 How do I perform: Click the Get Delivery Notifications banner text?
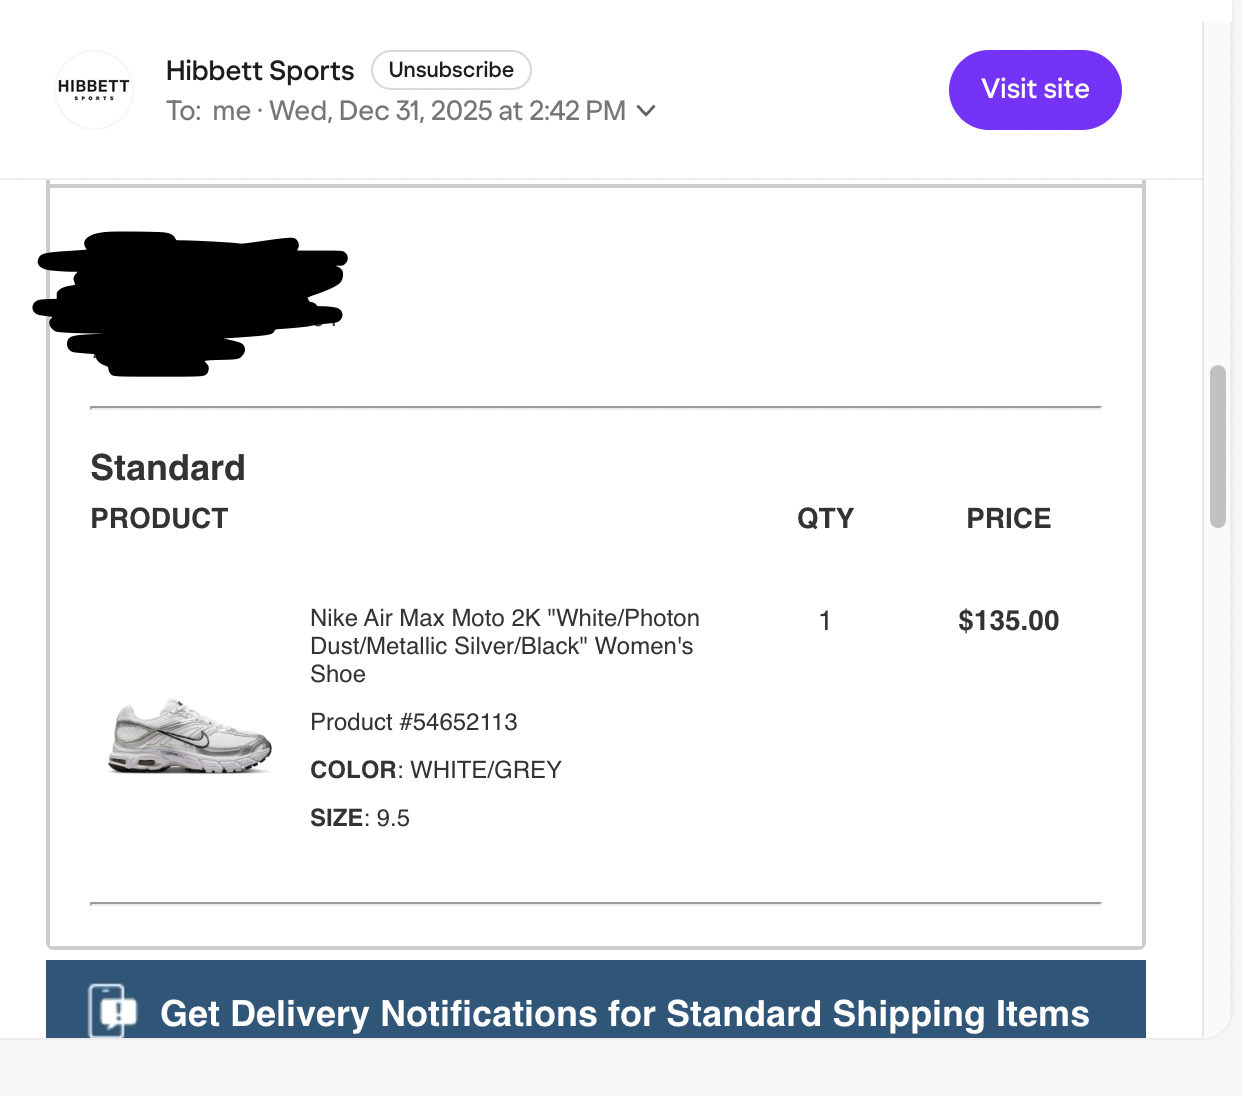(x=624, y=1013)
